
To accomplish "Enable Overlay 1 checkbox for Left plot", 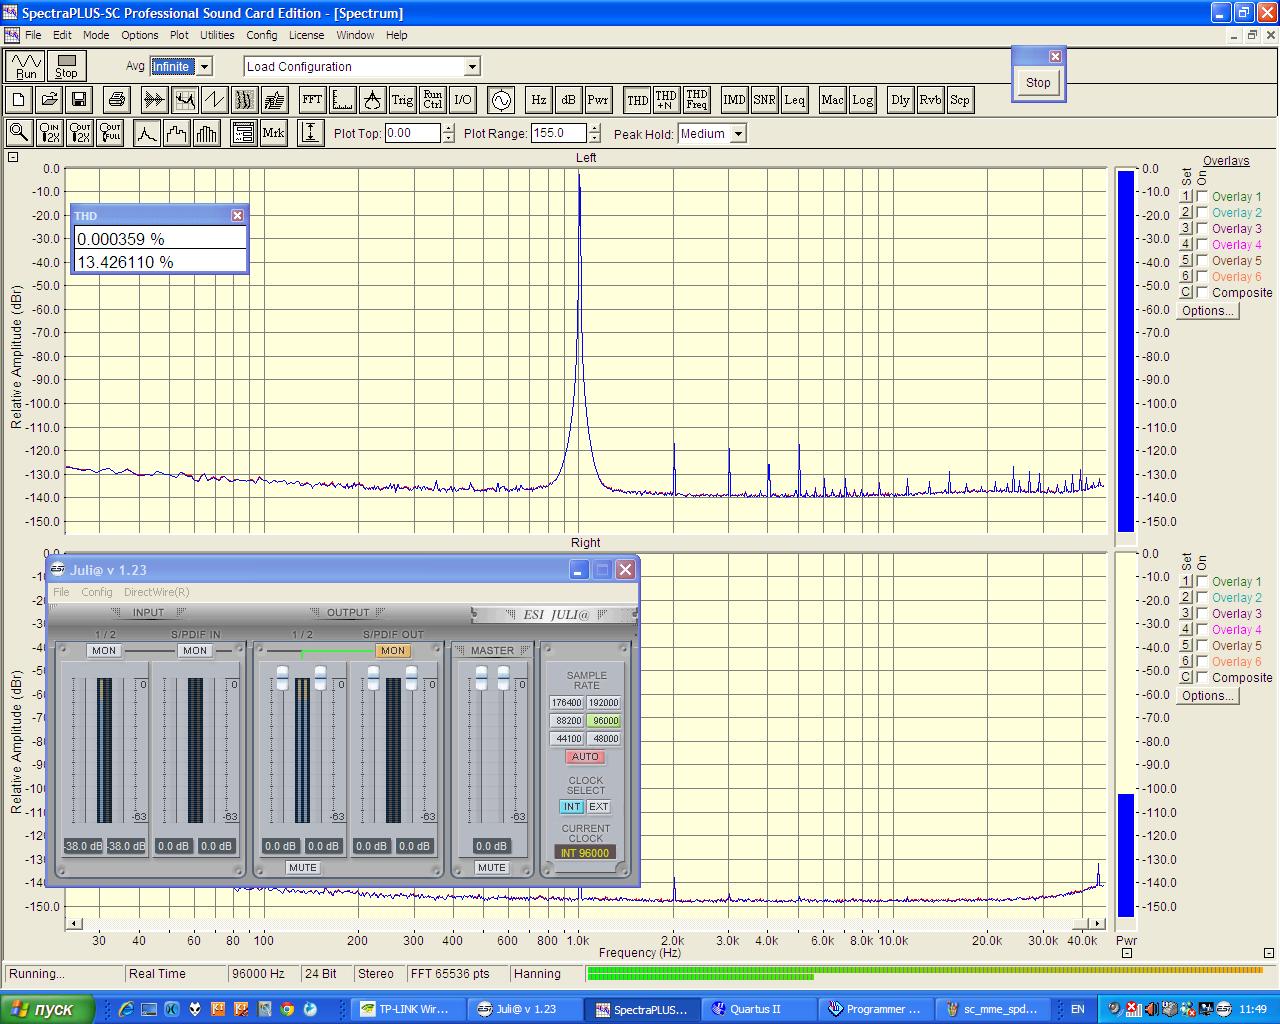I will (x=1202, y=197).
